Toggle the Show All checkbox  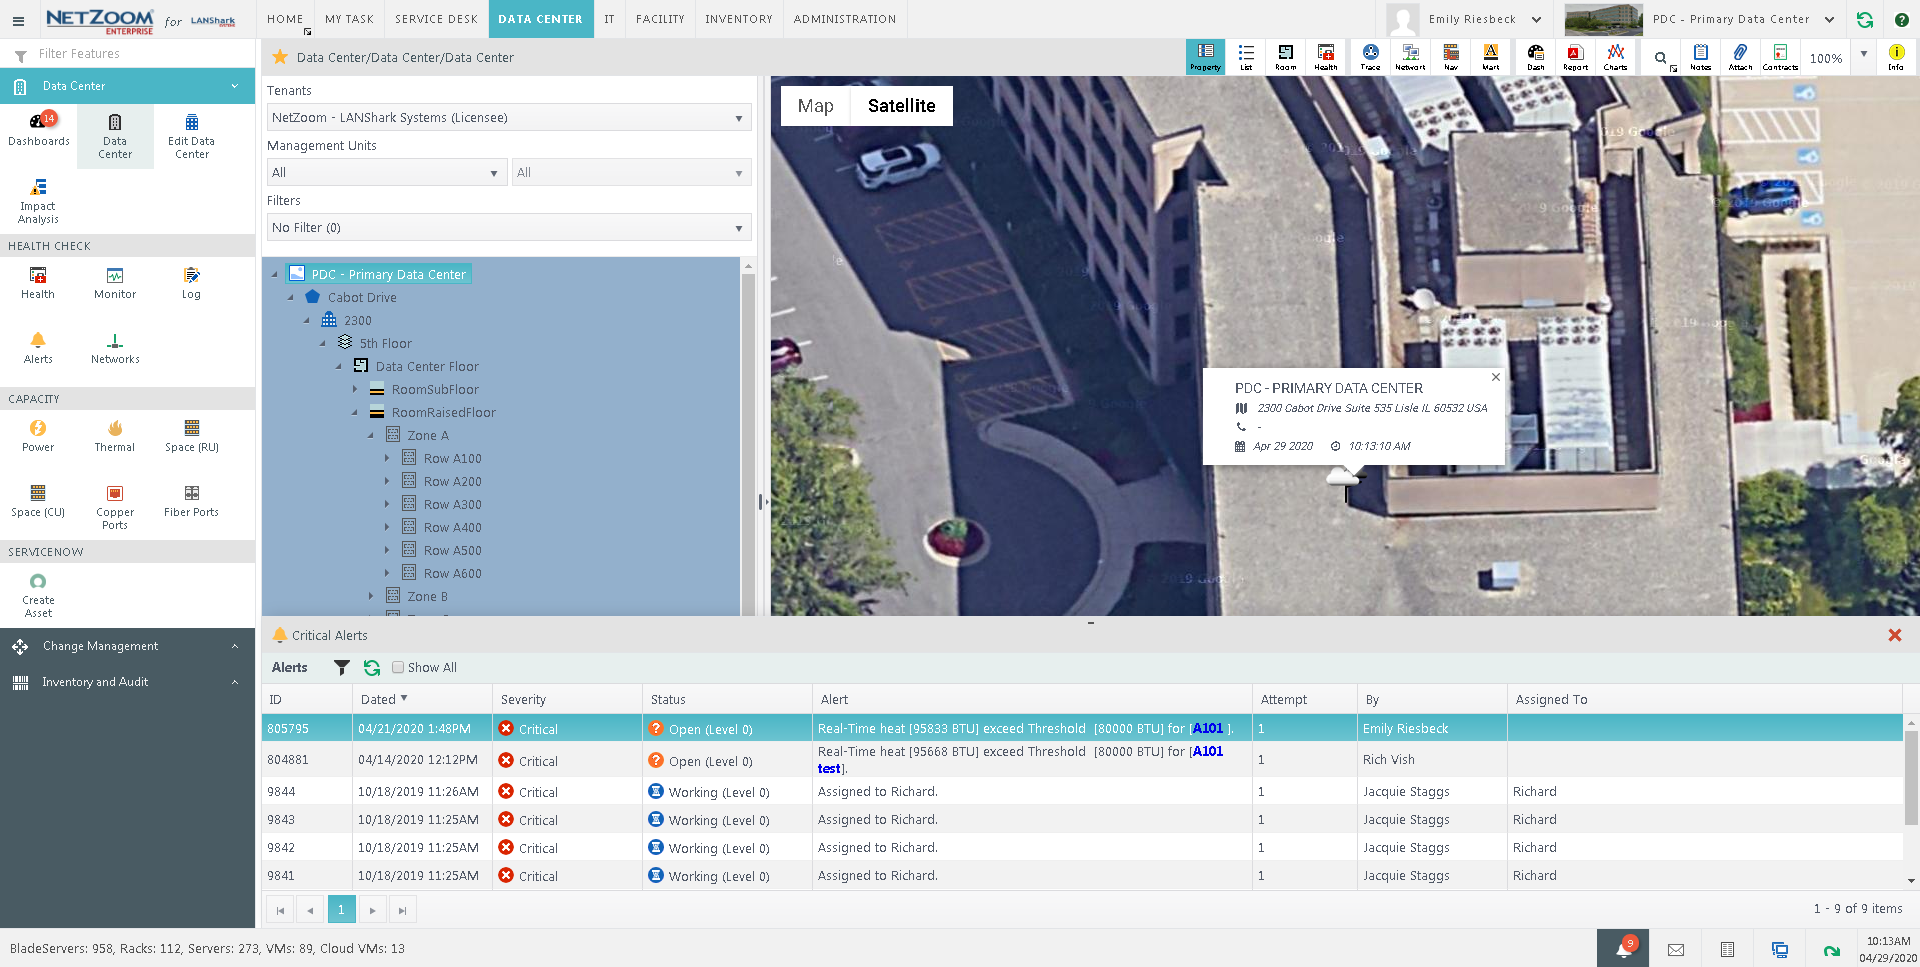point(398,667)
